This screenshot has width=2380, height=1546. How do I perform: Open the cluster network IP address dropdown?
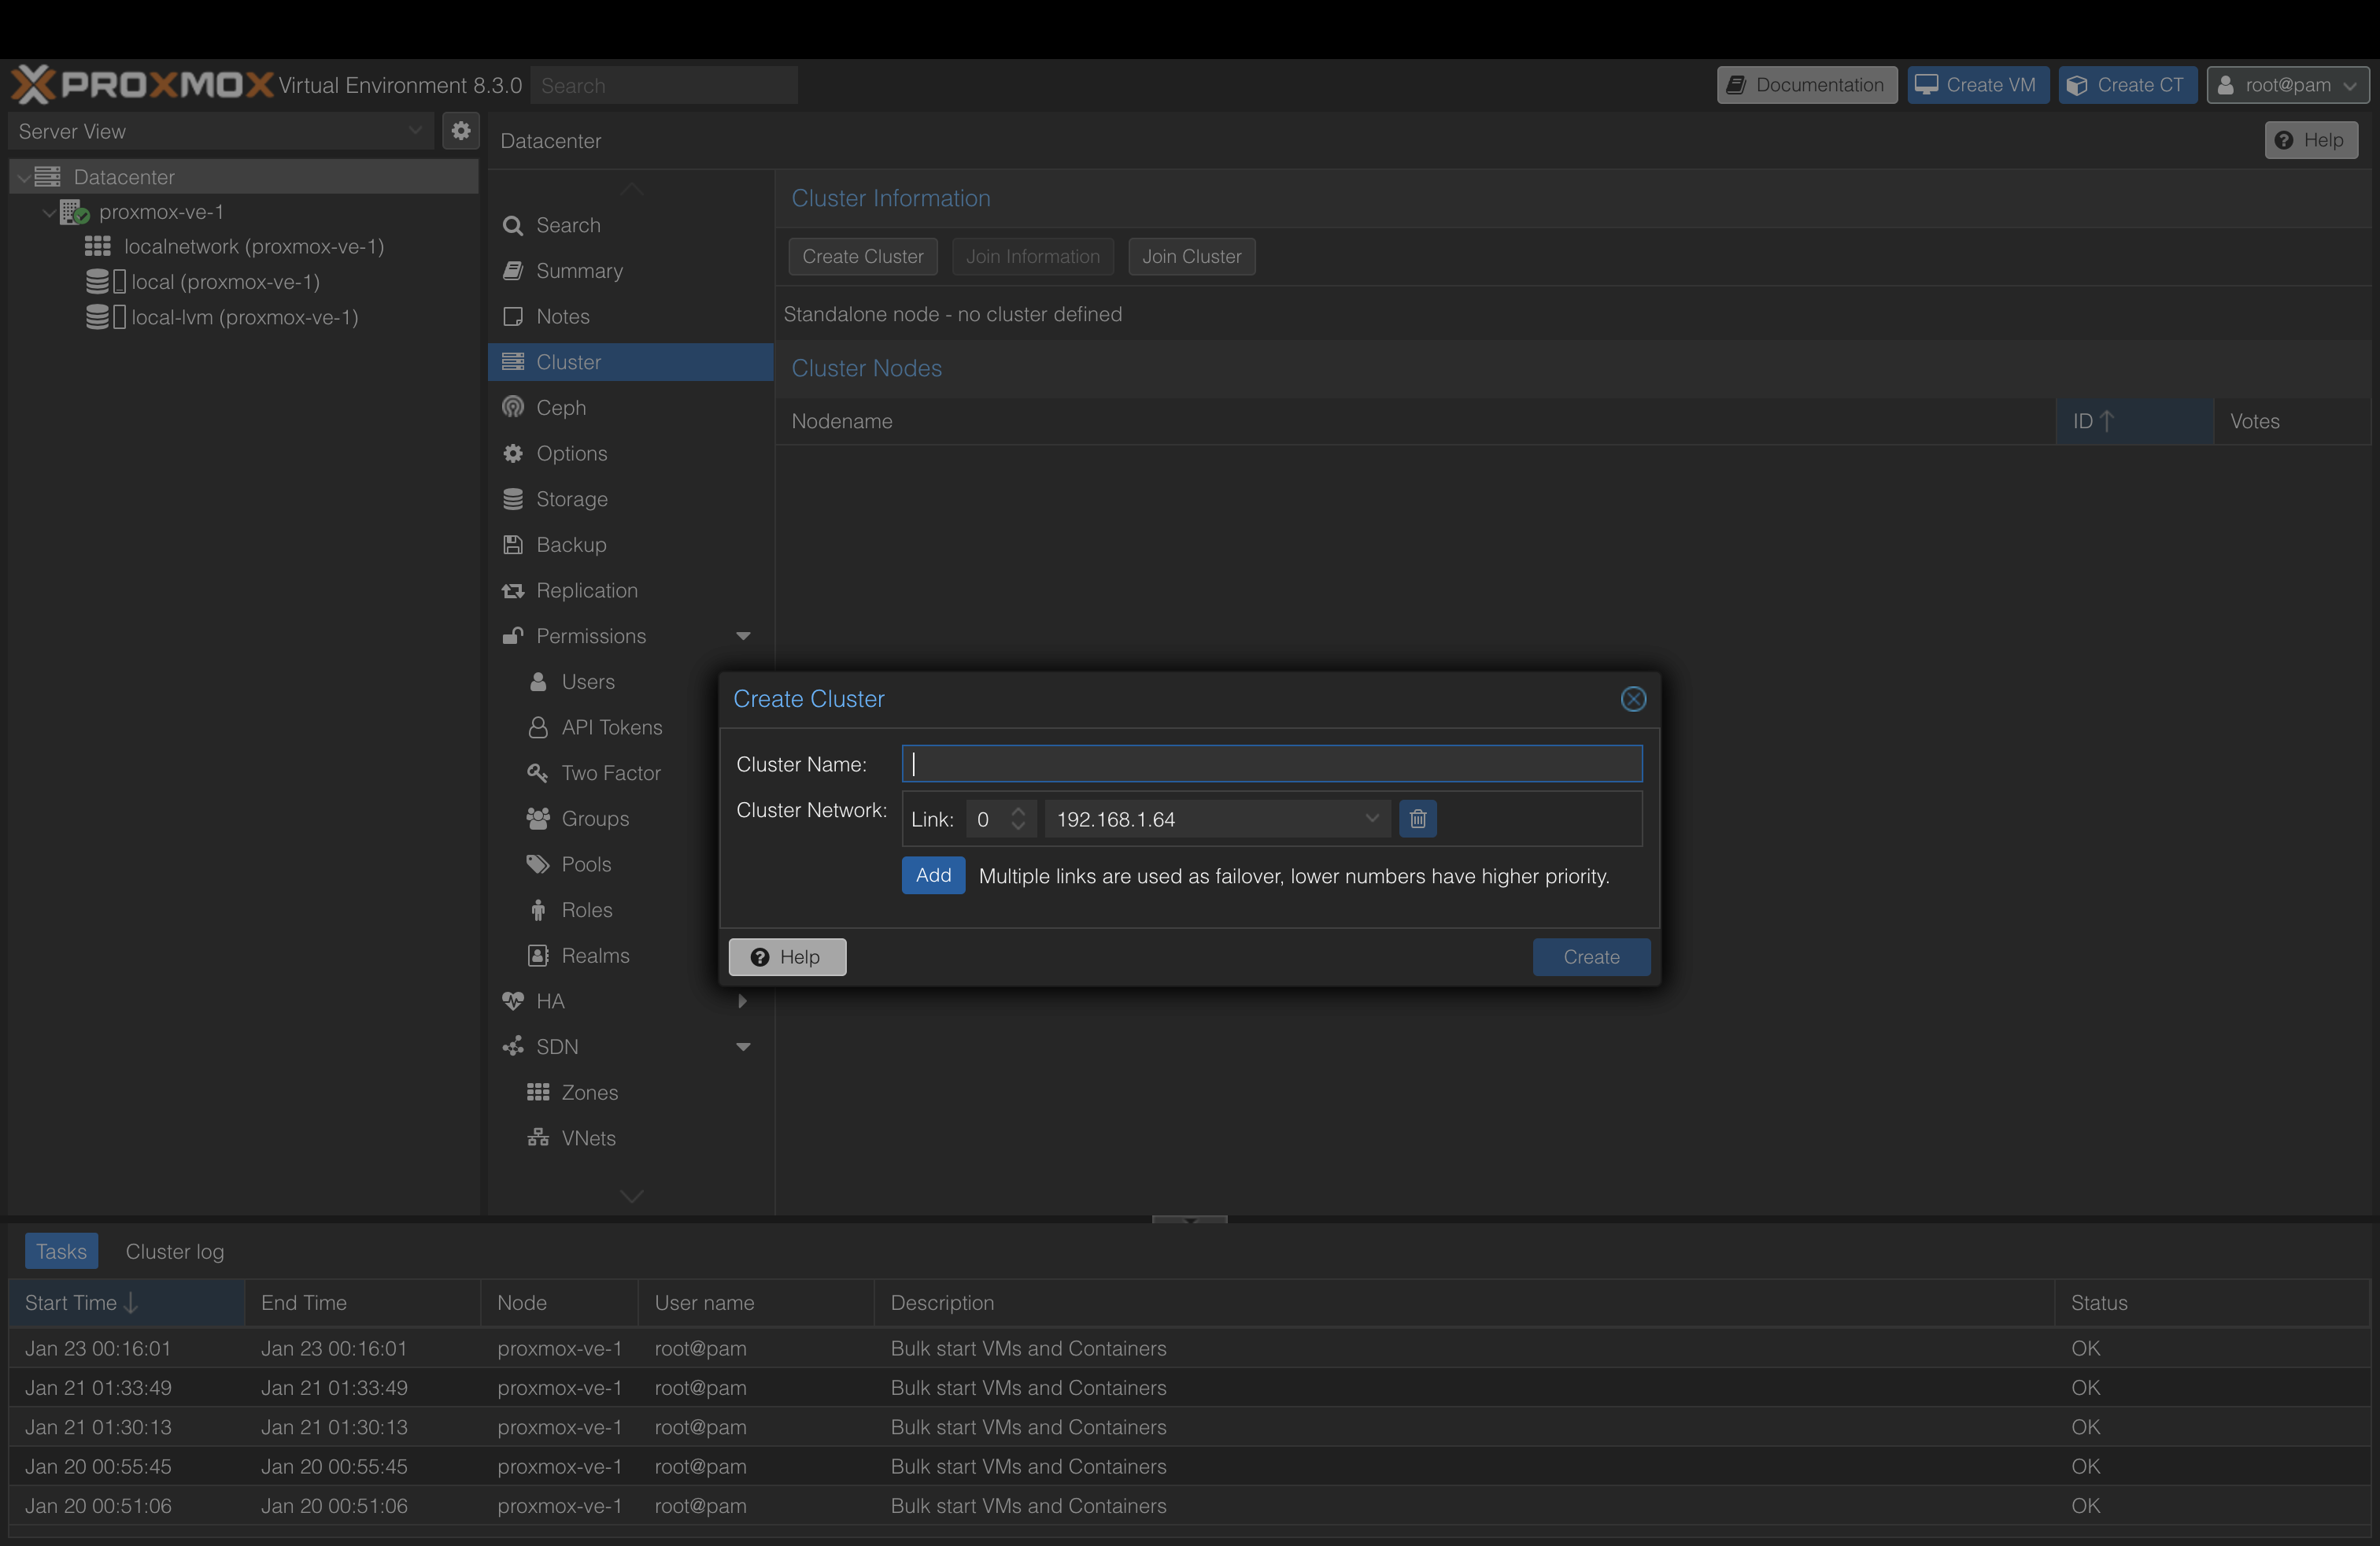tap(1371, 819)
